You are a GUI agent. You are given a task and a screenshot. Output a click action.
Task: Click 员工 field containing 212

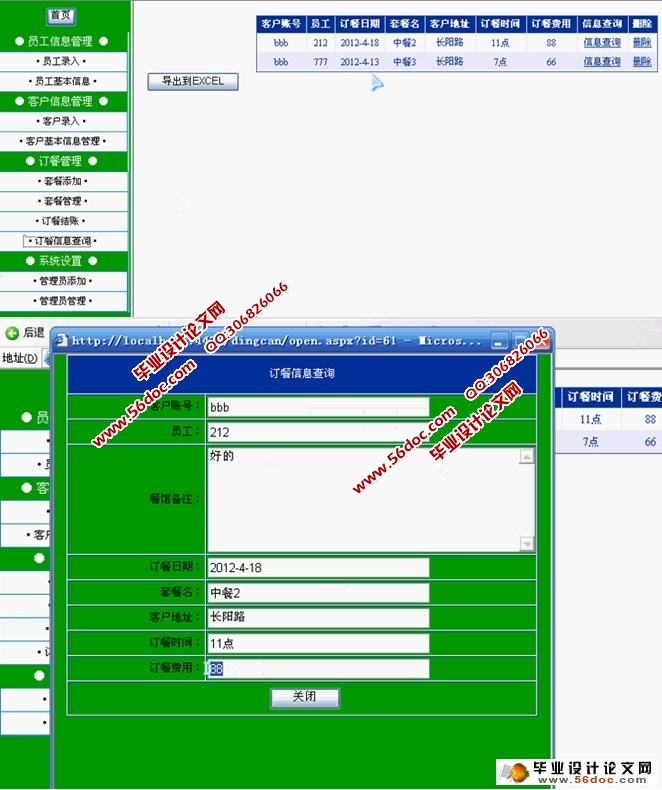coord(318,432)
